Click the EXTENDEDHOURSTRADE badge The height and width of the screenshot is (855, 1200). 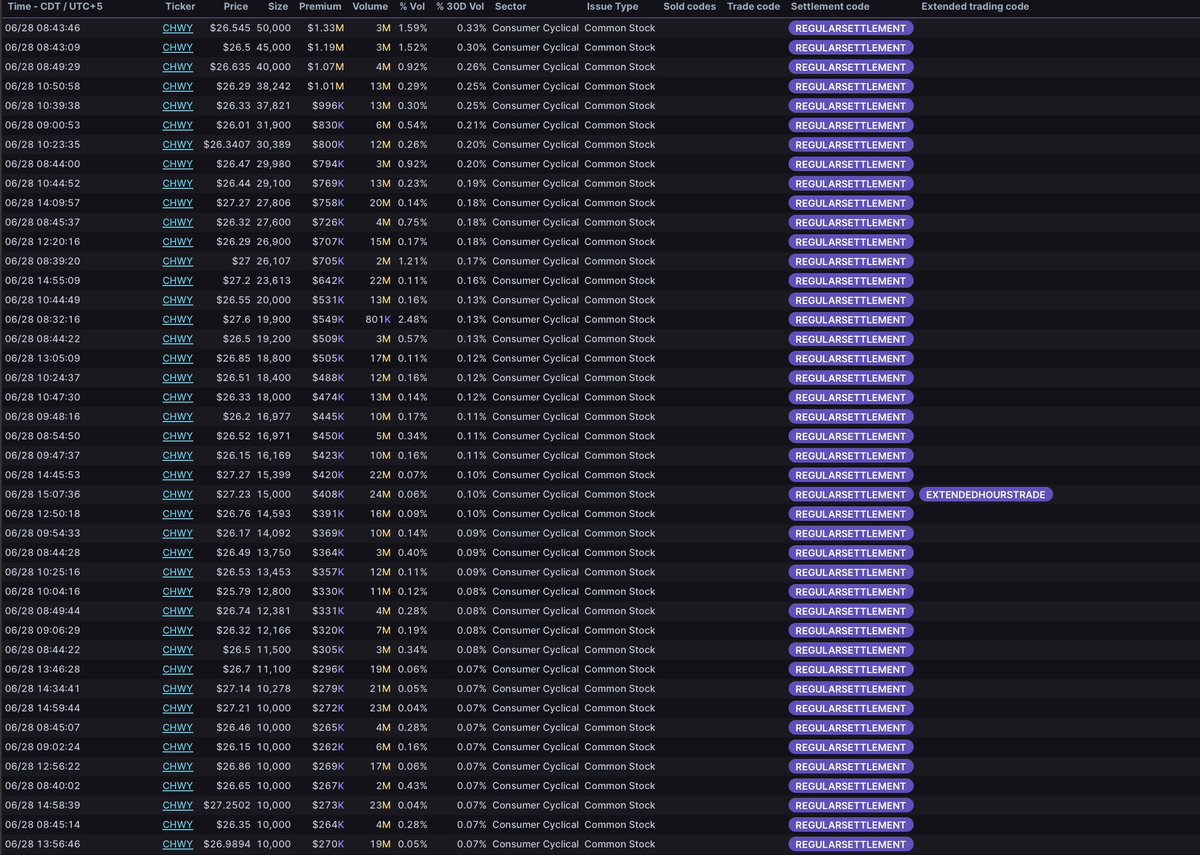tap(986, 495)
